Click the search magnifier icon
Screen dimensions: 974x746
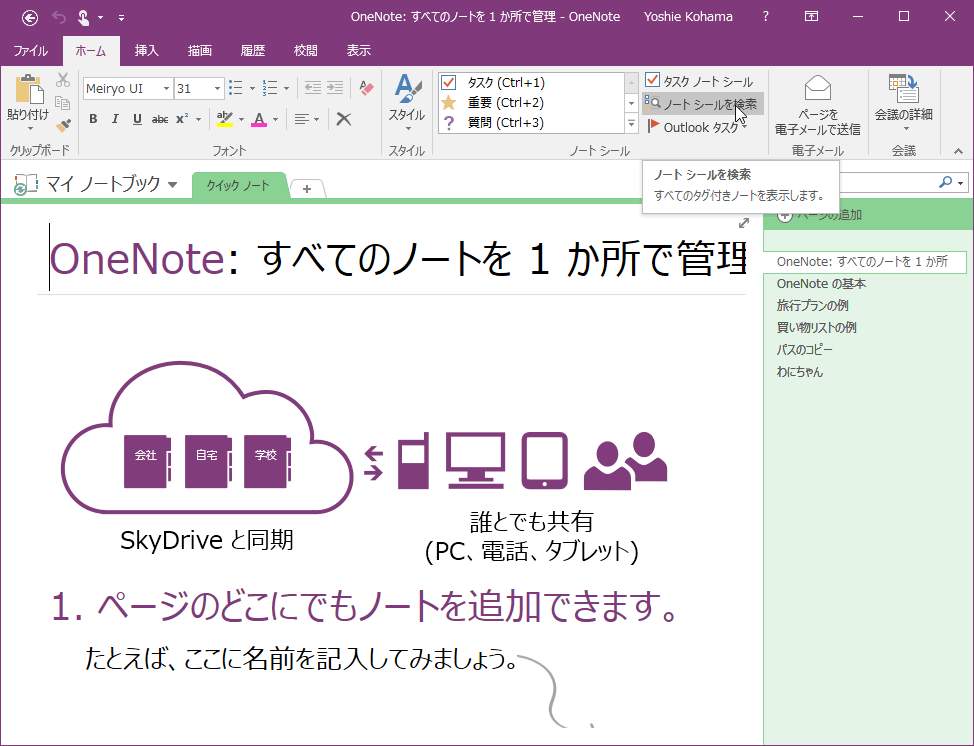945,182
